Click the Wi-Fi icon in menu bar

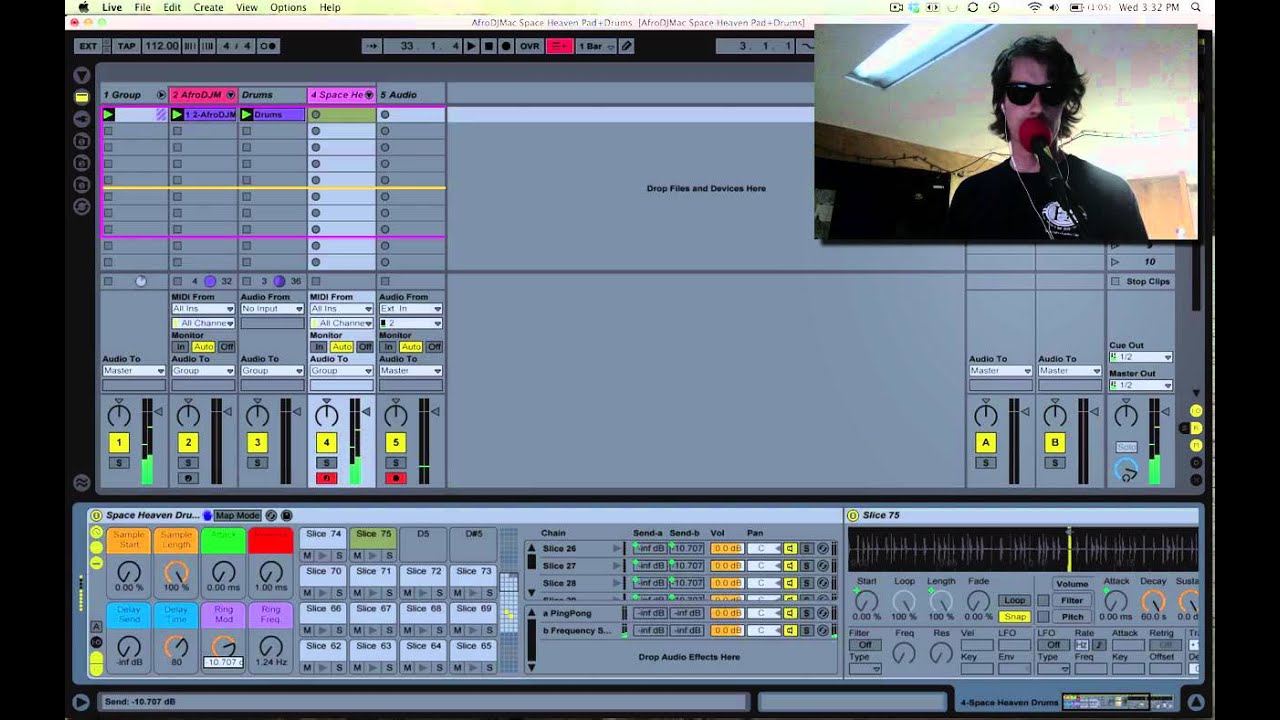tap(1034, 7)
